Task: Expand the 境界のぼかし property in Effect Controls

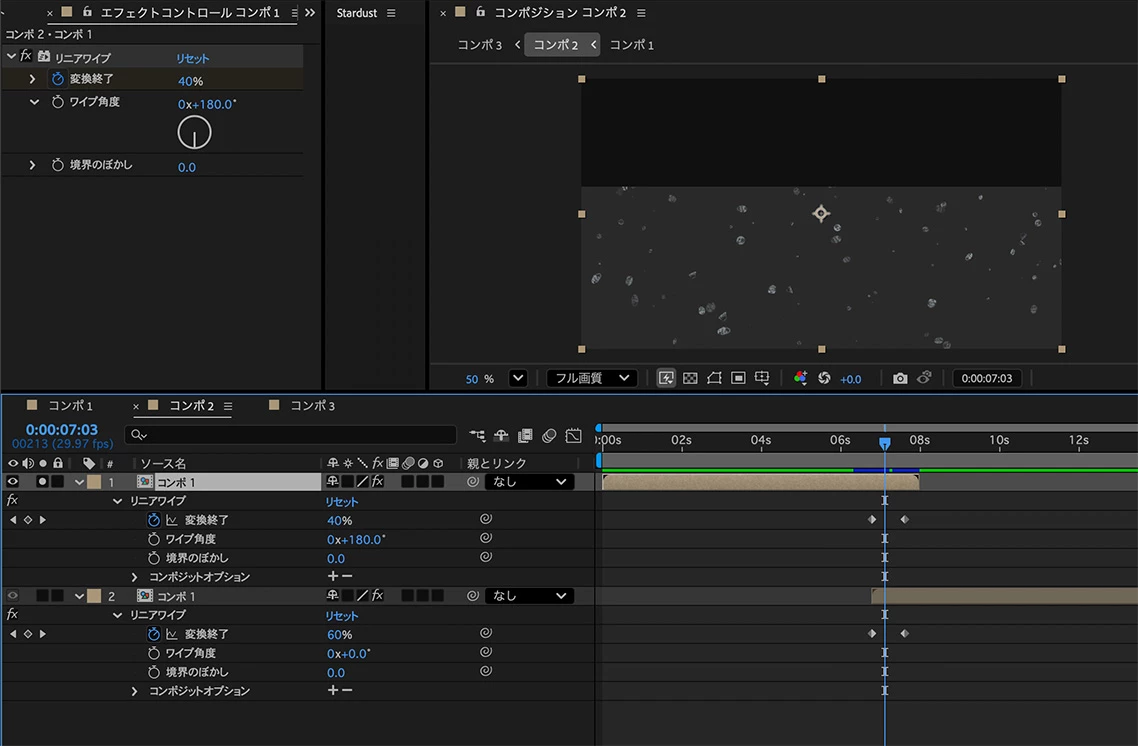Action: click(32, 165)
